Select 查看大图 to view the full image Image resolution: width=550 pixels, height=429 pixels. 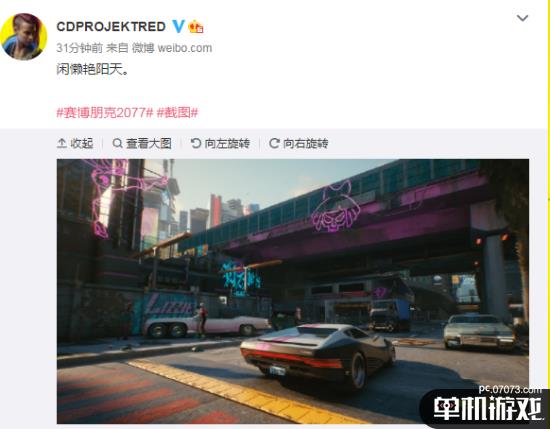(149, 143)
